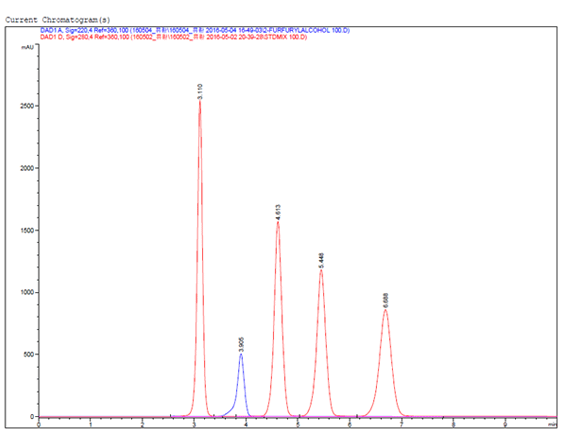The height and width of the screenshot is (435, 566).
Task: Select the red peak at 5.448 minutes
Action: point(321,343)
